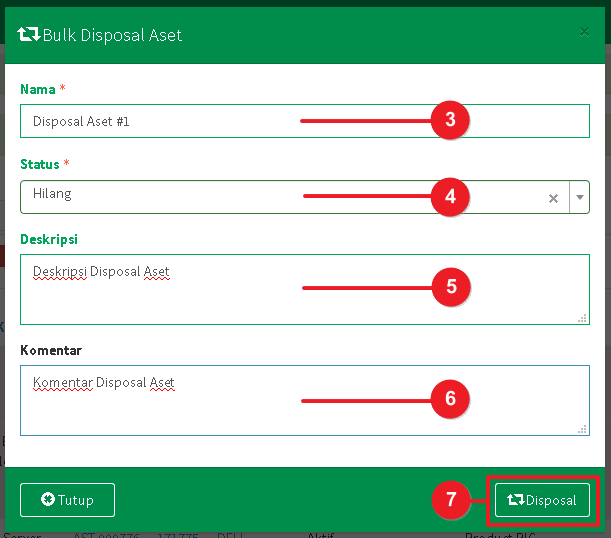Close the Bulk Disposal Aset dialog
611x538 pixels.
pos(584,32)
